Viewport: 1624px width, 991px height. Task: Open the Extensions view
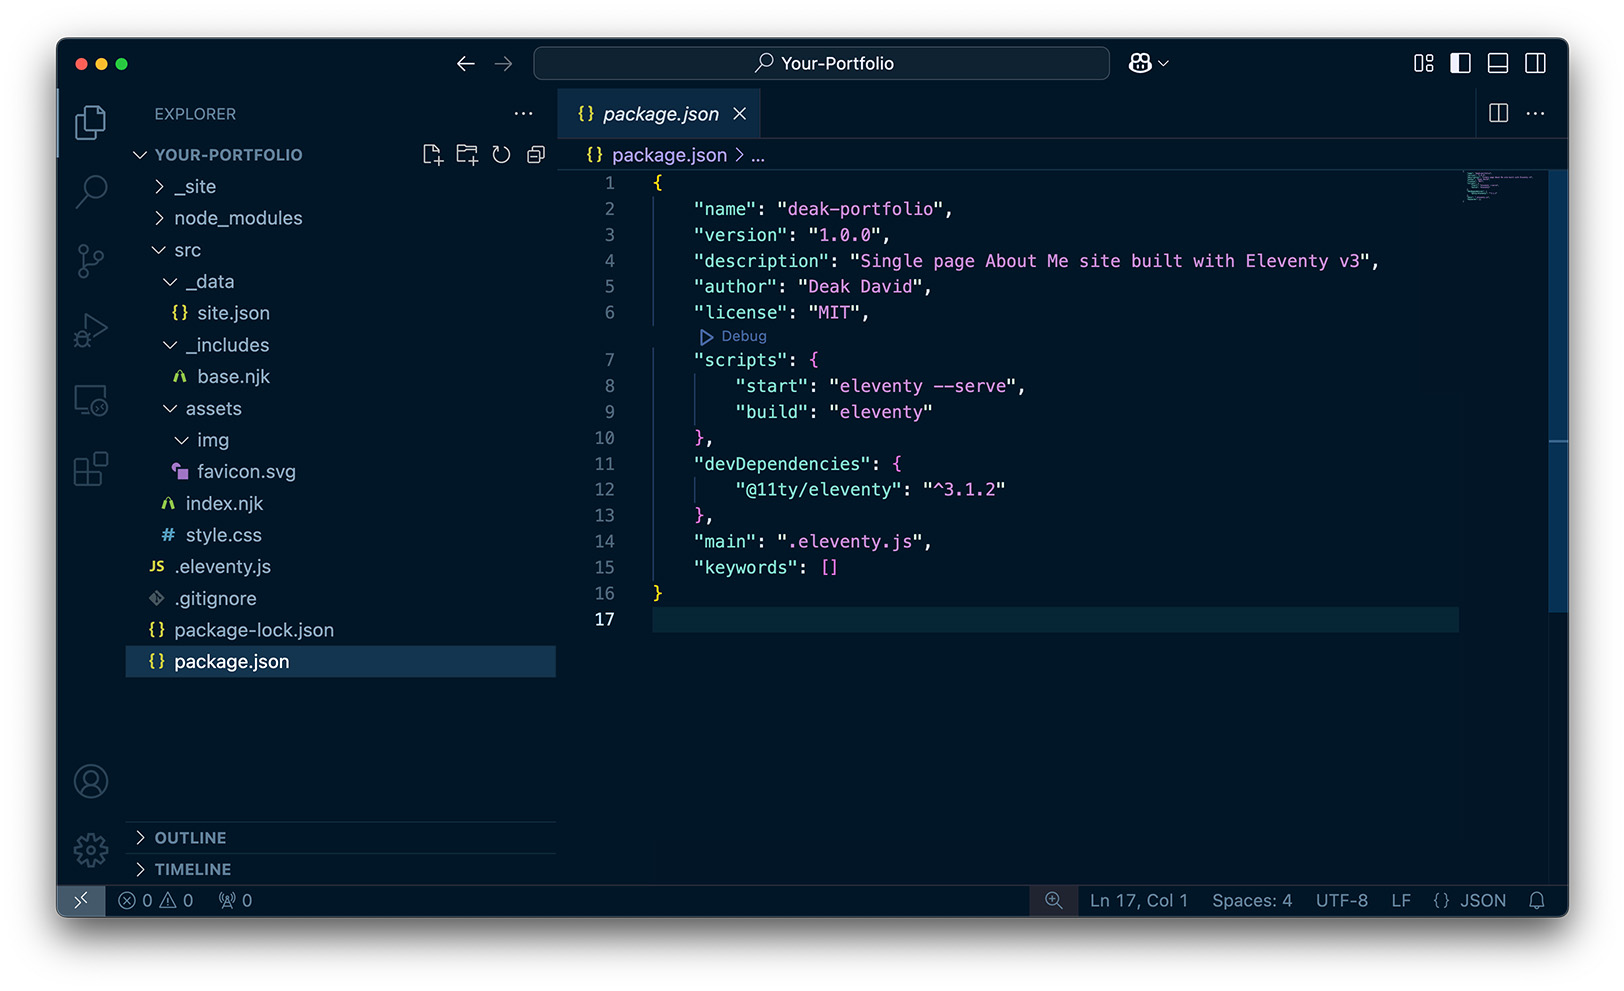pyautogui.click(x=91, y=469)
